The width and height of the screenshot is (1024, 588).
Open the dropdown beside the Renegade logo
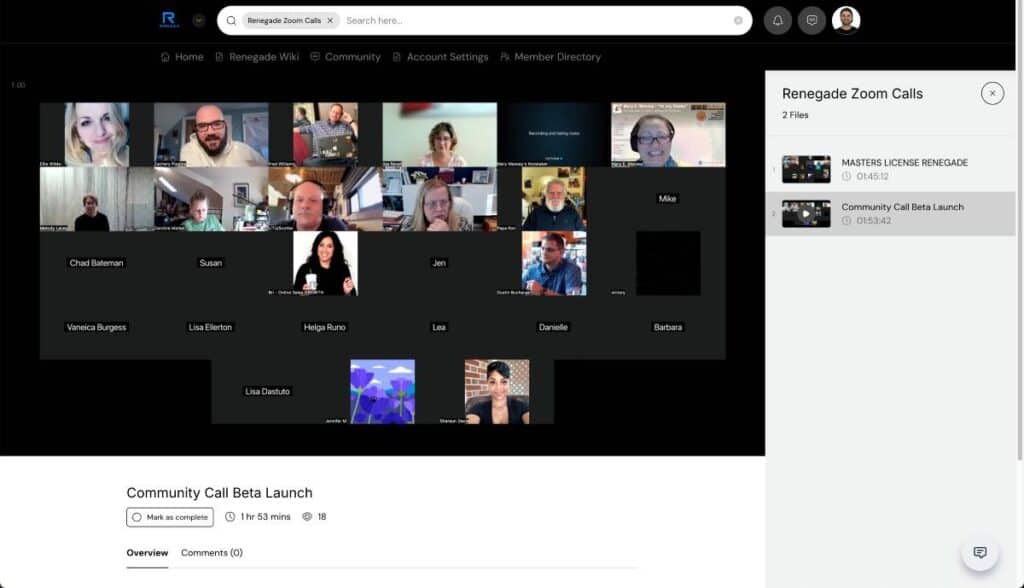[x=199, y=21]
